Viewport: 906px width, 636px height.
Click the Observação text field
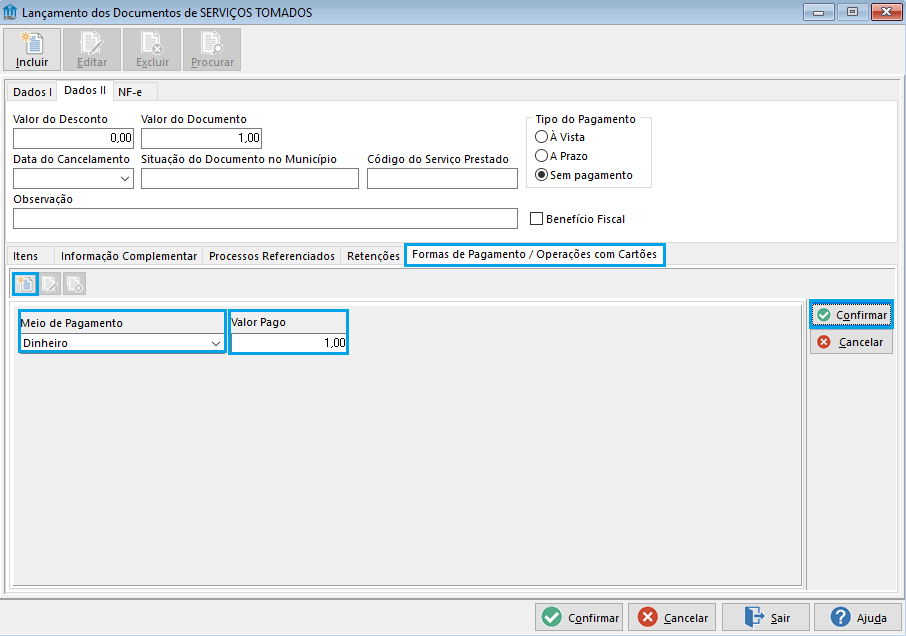265,218
